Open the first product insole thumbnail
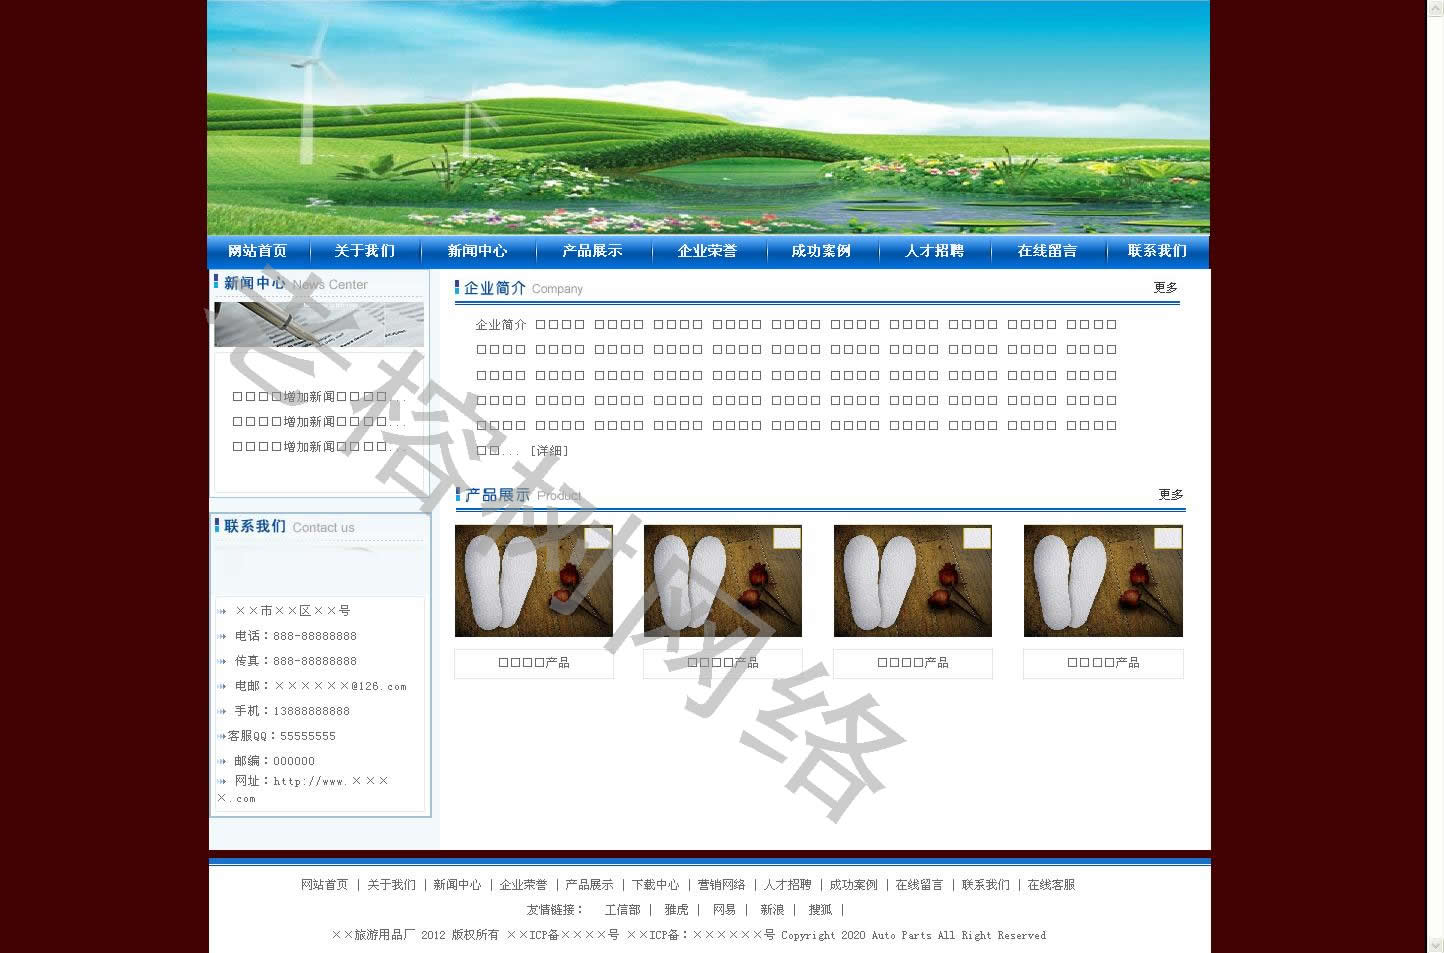 tap(534, 581)
